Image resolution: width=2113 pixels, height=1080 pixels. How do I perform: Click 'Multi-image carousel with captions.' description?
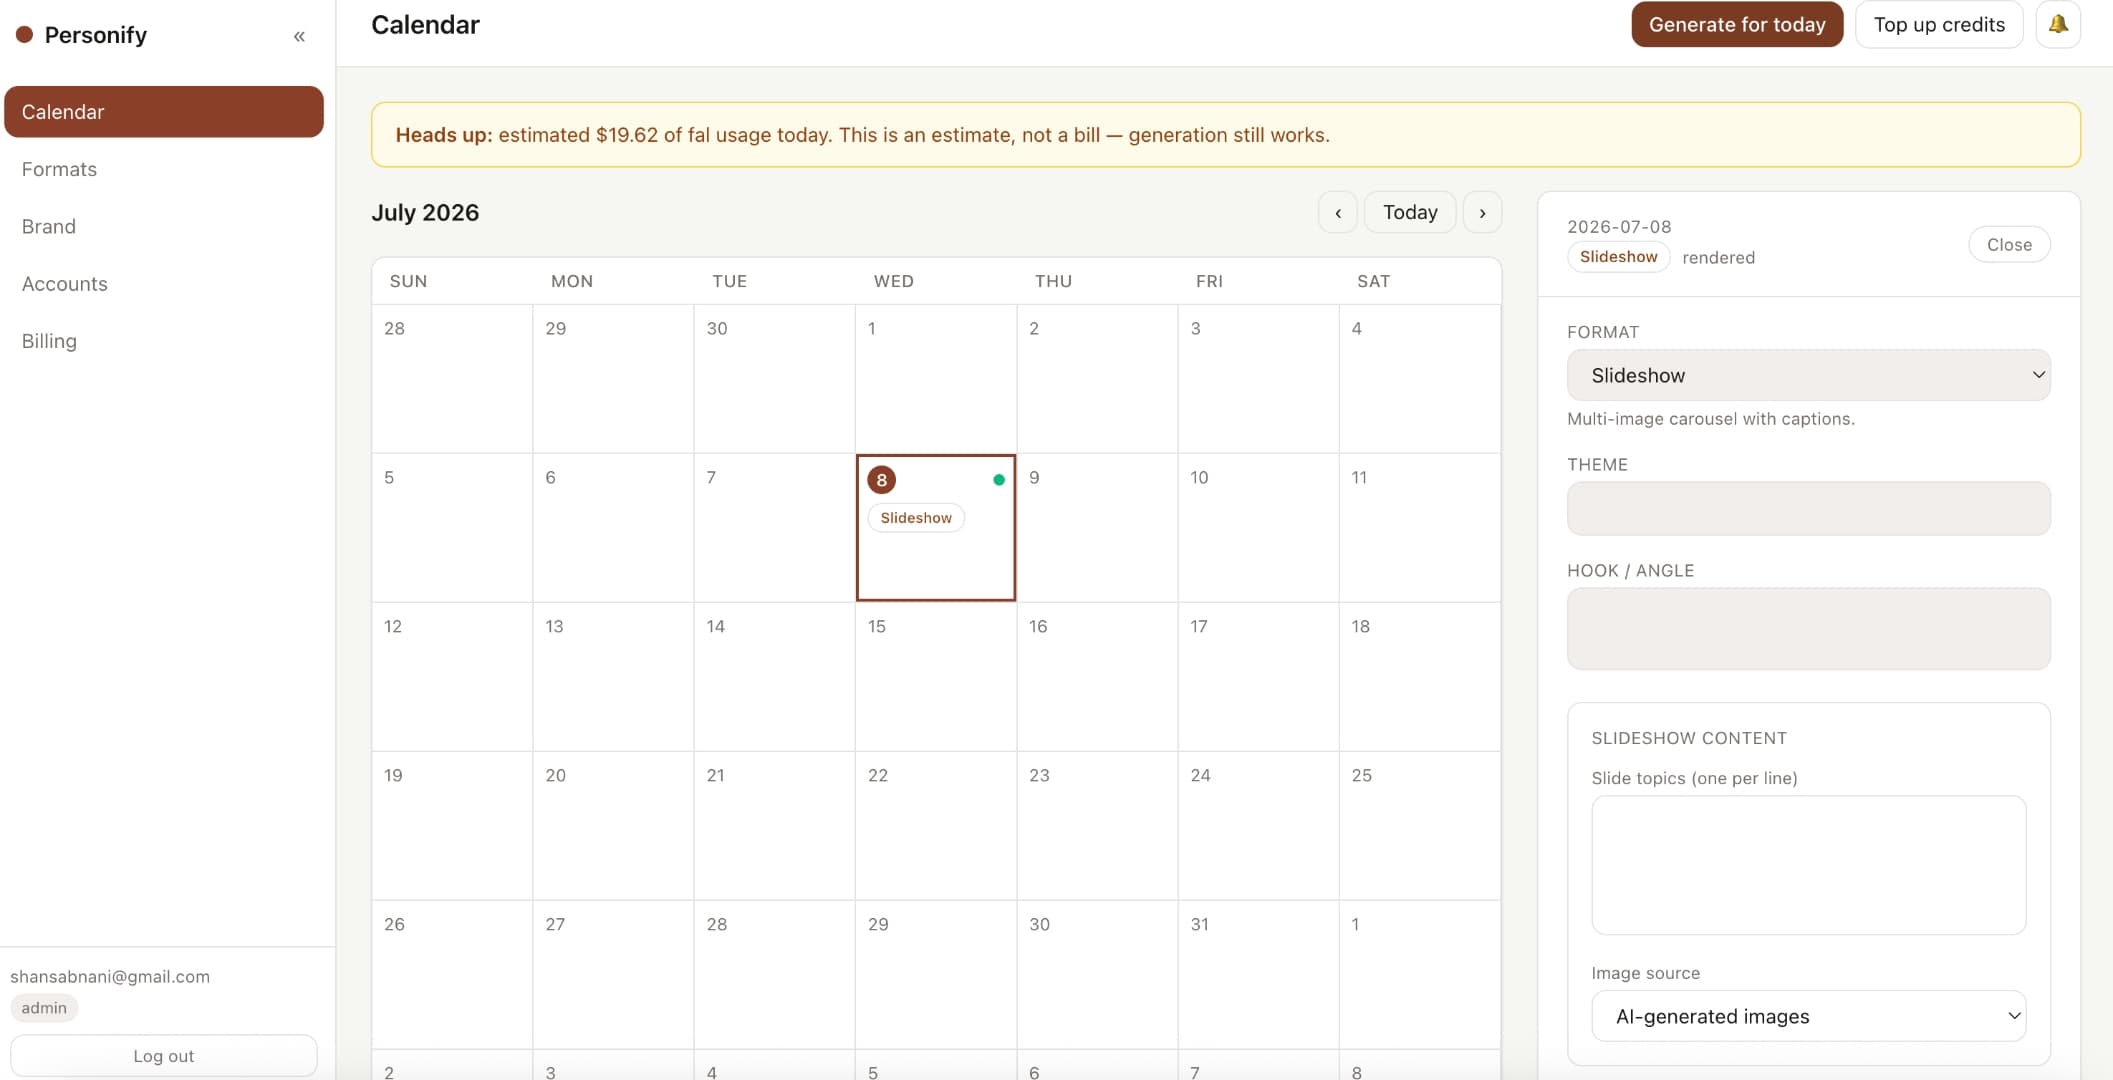coord(1710,419)
